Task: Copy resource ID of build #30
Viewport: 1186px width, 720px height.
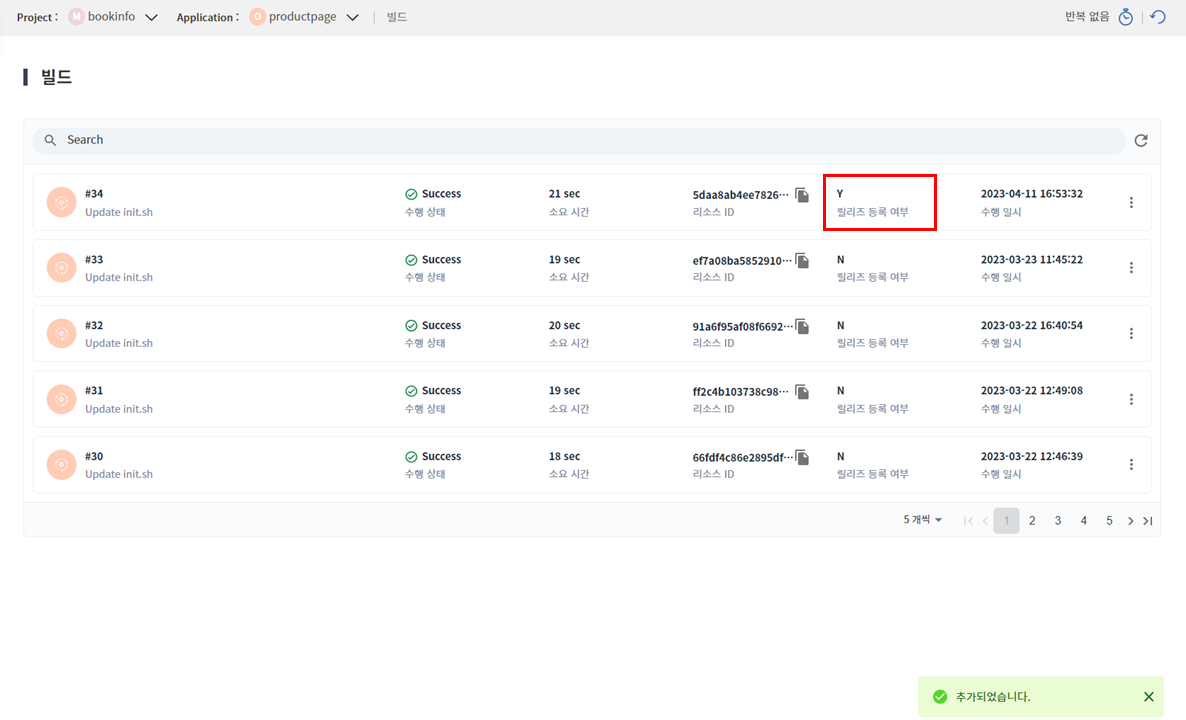Action: [x=803, y=458]
